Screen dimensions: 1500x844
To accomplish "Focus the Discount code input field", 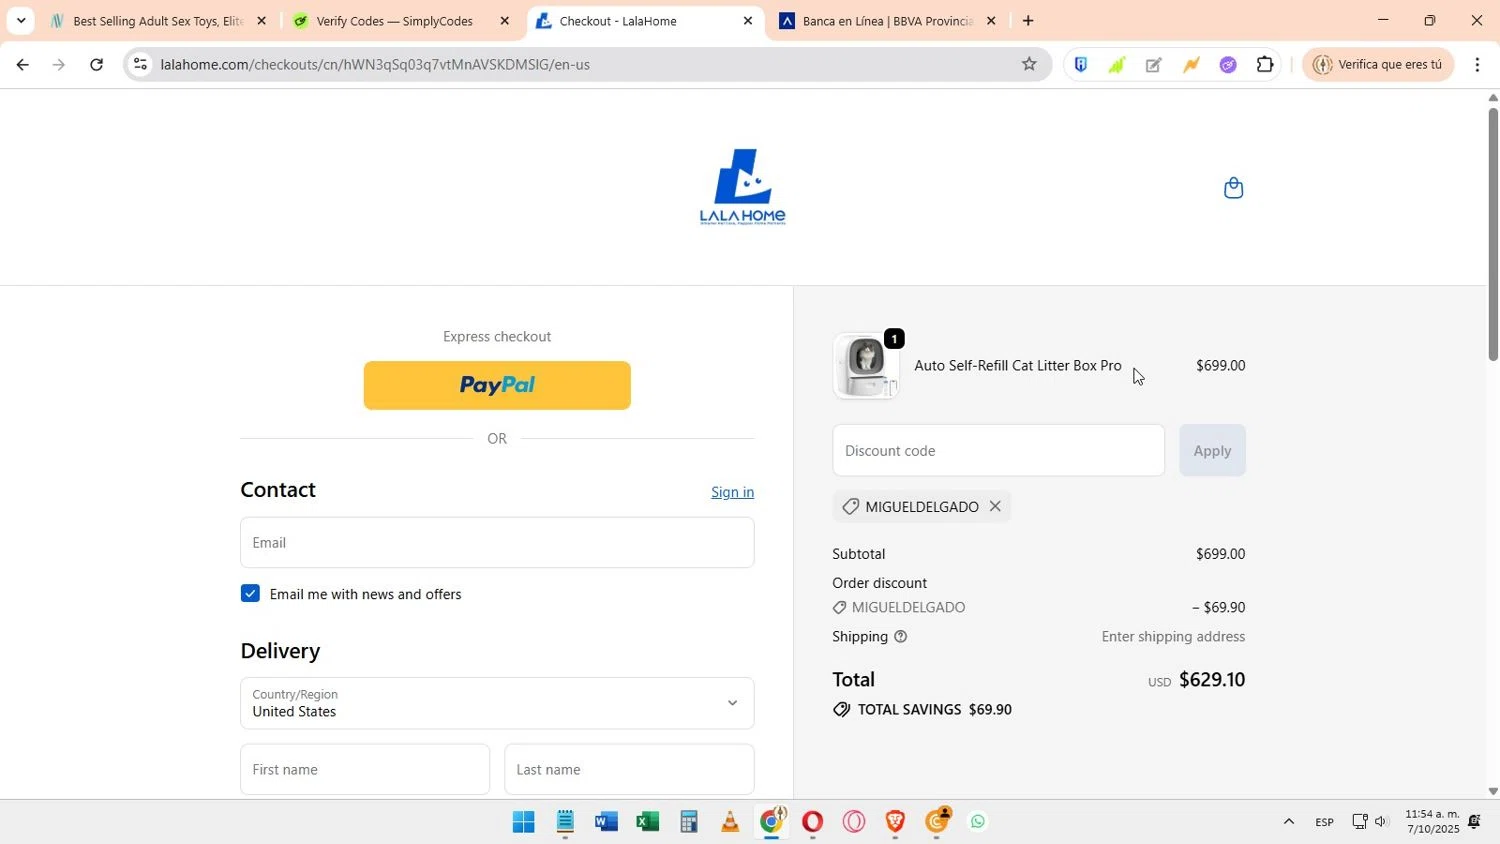I will click(x=998, y=450).
